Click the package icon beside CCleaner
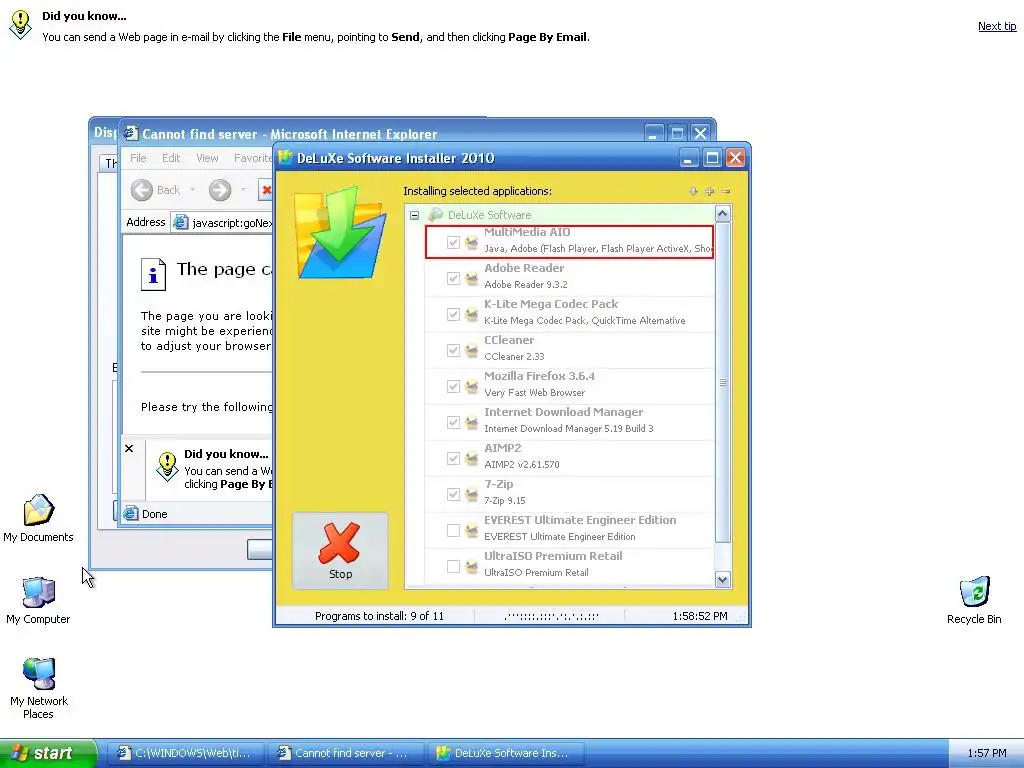1024x768 pixels. pyautogui.click(x=472, y=350)
